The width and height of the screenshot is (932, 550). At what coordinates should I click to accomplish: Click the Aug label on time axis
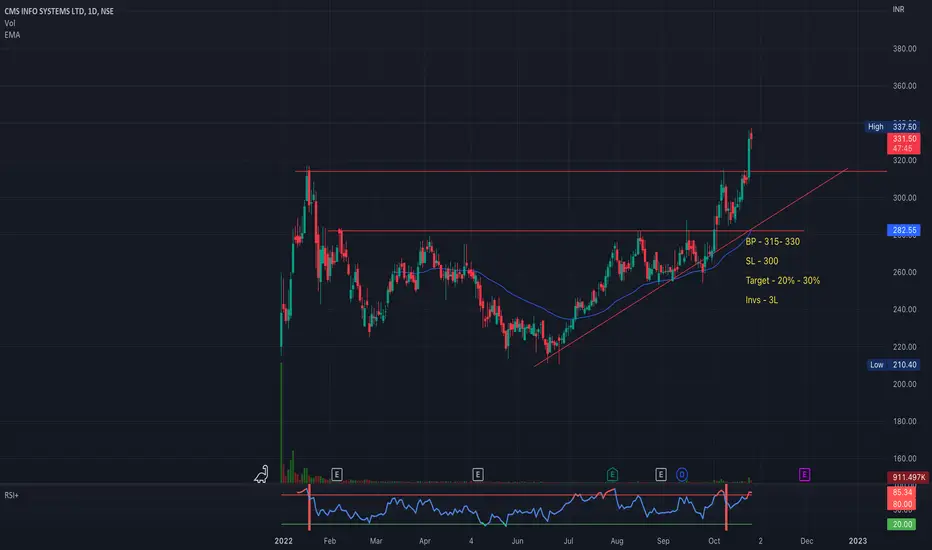click(616, 541)
